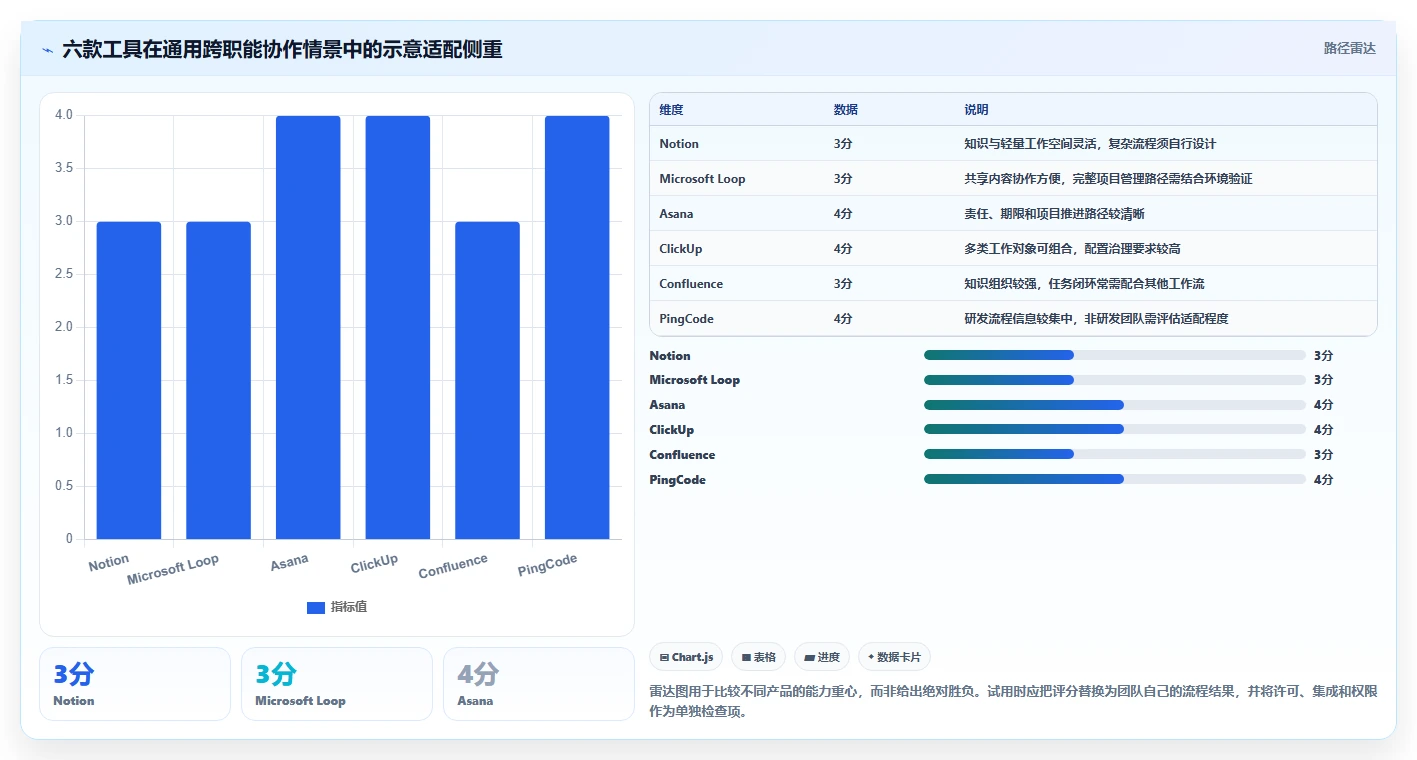The height and width of the screenshot is (760, 1417).
Task: Click the PingCode cell in the table
Action: coord(686,319)
